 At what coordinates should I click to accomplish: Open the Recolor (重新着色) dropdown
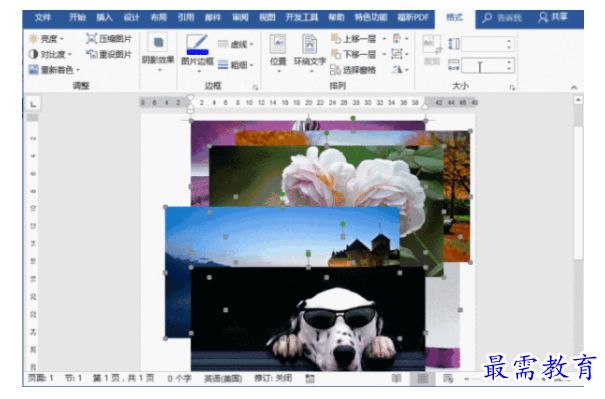pos(54,70)
